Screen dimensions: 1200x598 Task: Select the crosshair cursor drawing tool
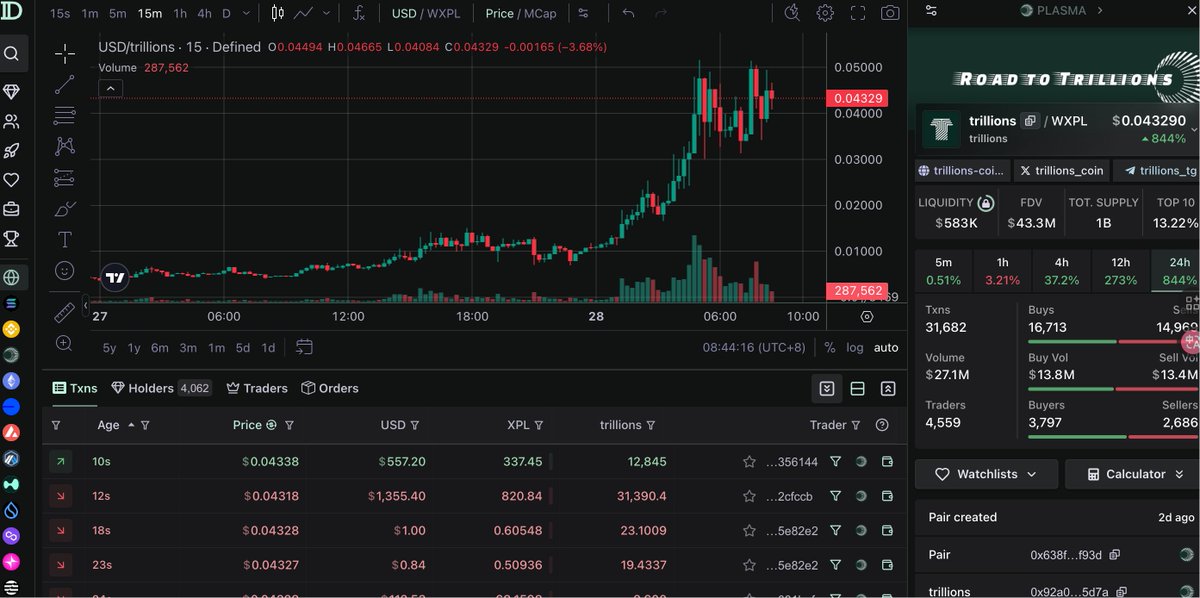click(64, 53)
